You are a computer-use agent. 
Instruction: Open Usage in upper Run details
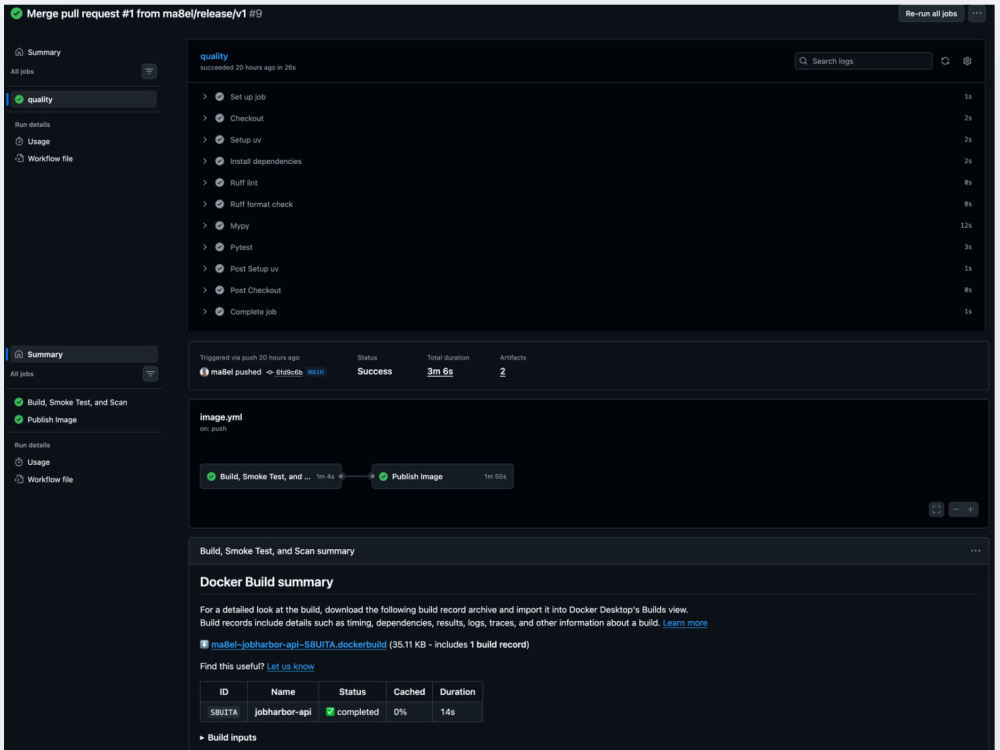[38, 142]
